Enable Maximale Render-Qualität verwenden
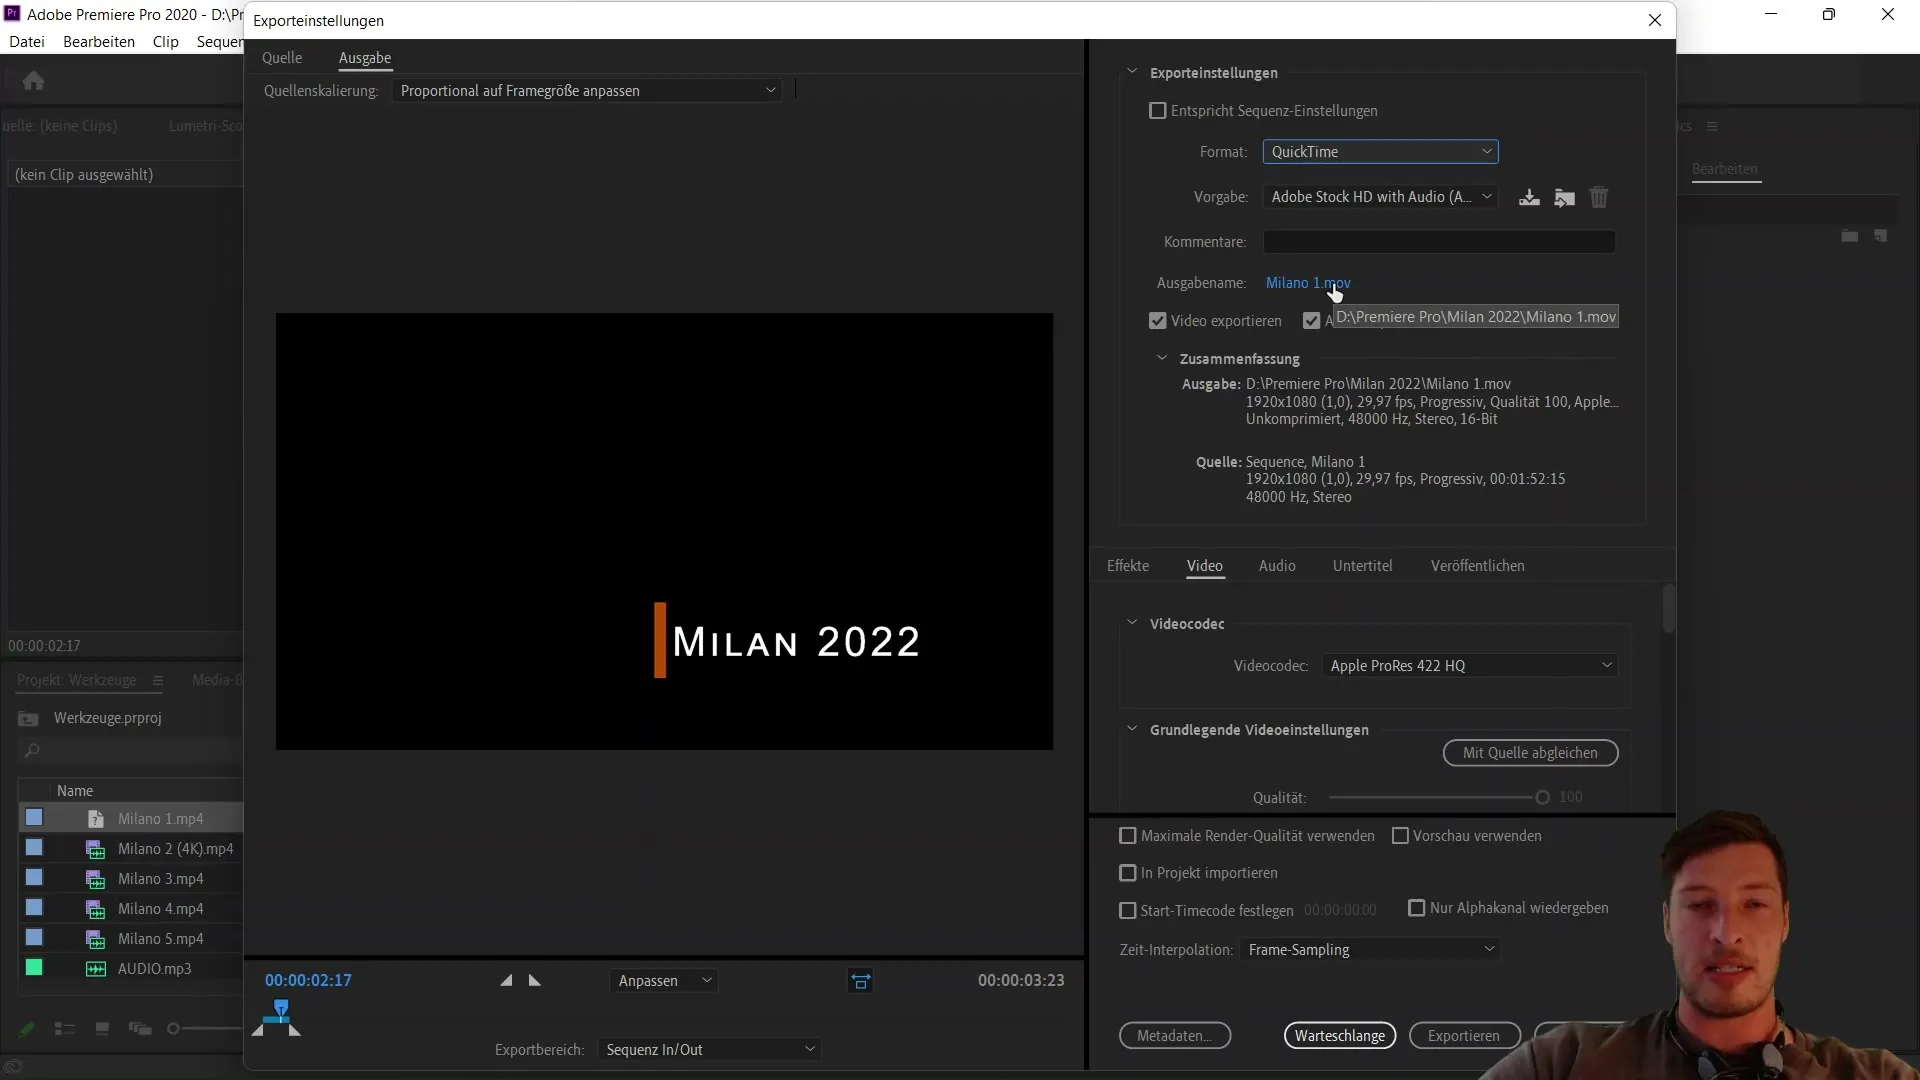Image resolution: width=1920 pixels, height=1080 pixels. pyautogui.click(x=1128, y=836)
